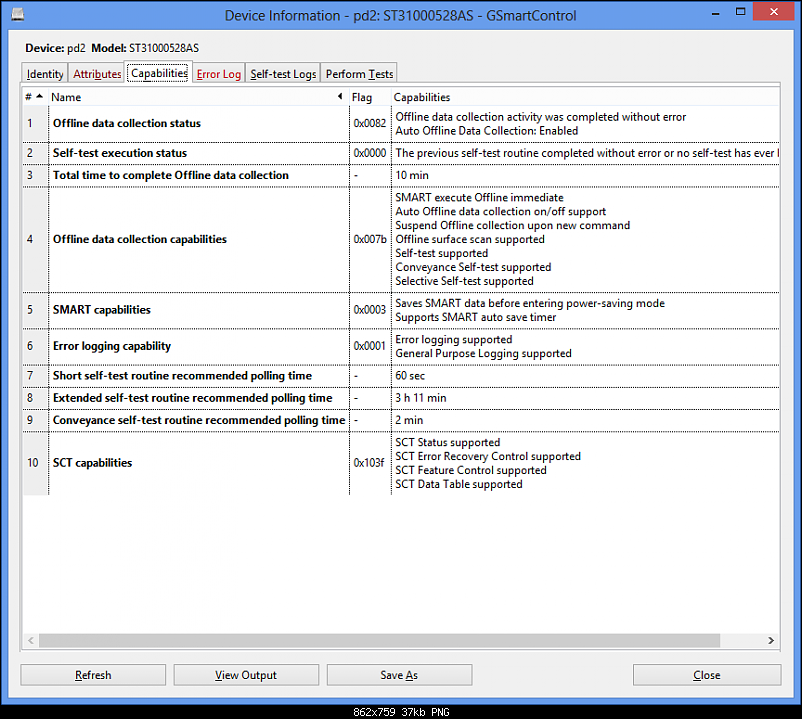This screenshot has width=802, height=719.
Task: Click the View Output button
Action: [246, 675]
